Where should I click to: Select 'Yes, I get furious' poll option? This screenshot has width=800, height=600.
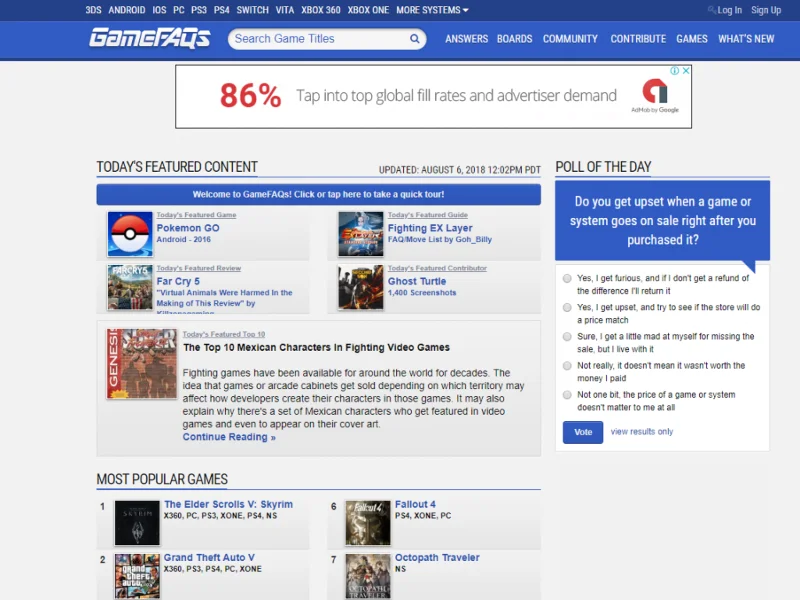click(567, 278)
